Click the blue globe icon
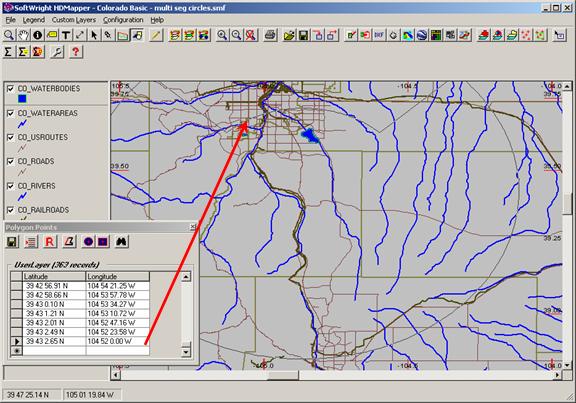The width and height of the screenshot is (576, 403). tap(422, 35)
